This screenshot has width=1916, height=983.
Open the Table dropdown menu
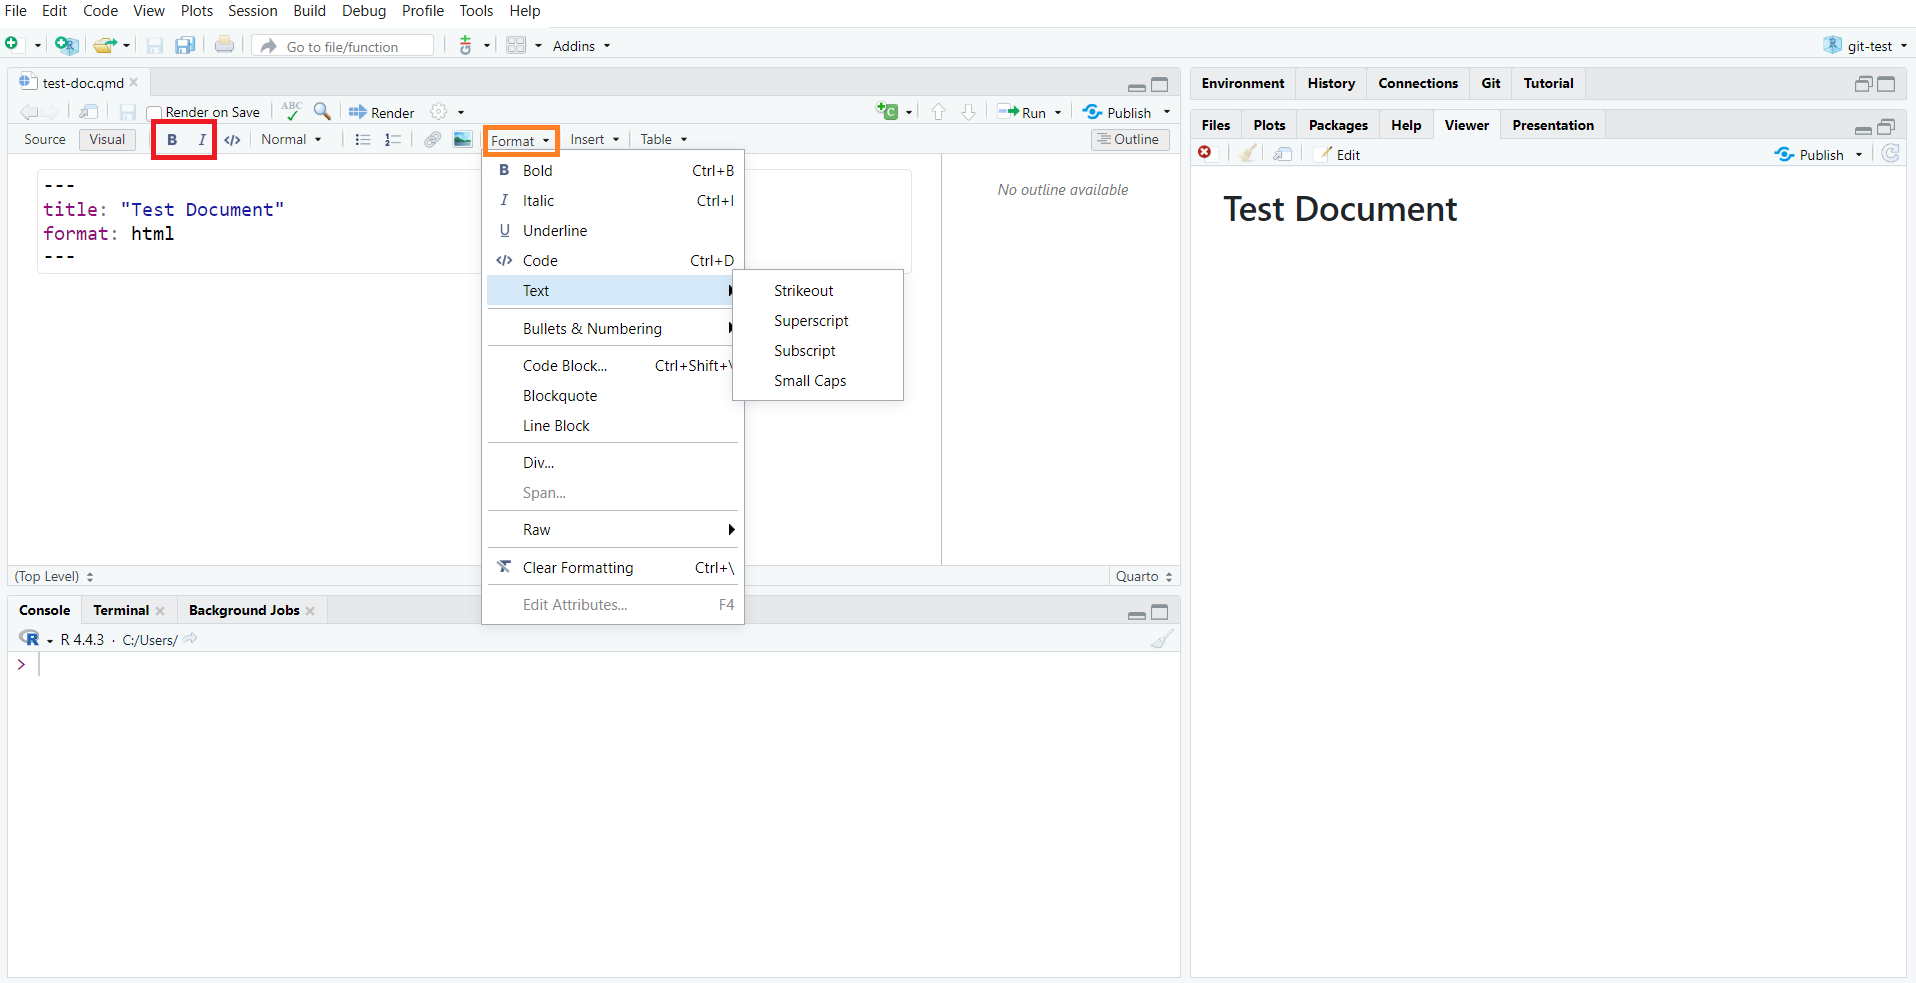[x=664, y=139]
